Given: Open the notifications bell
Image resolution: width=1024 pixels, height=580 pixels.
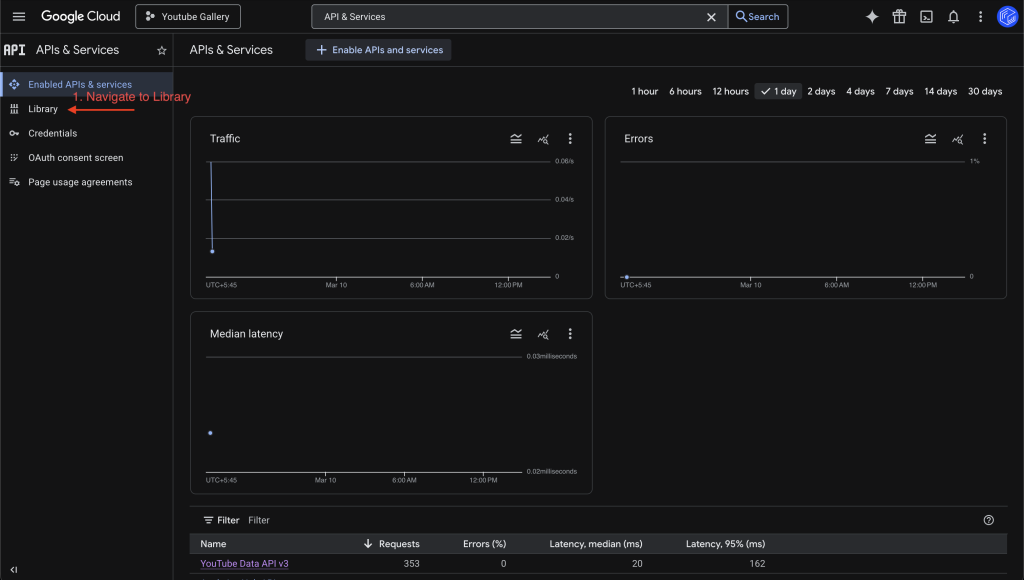Looking at the screenshot, I should click(x=954, y=17).
